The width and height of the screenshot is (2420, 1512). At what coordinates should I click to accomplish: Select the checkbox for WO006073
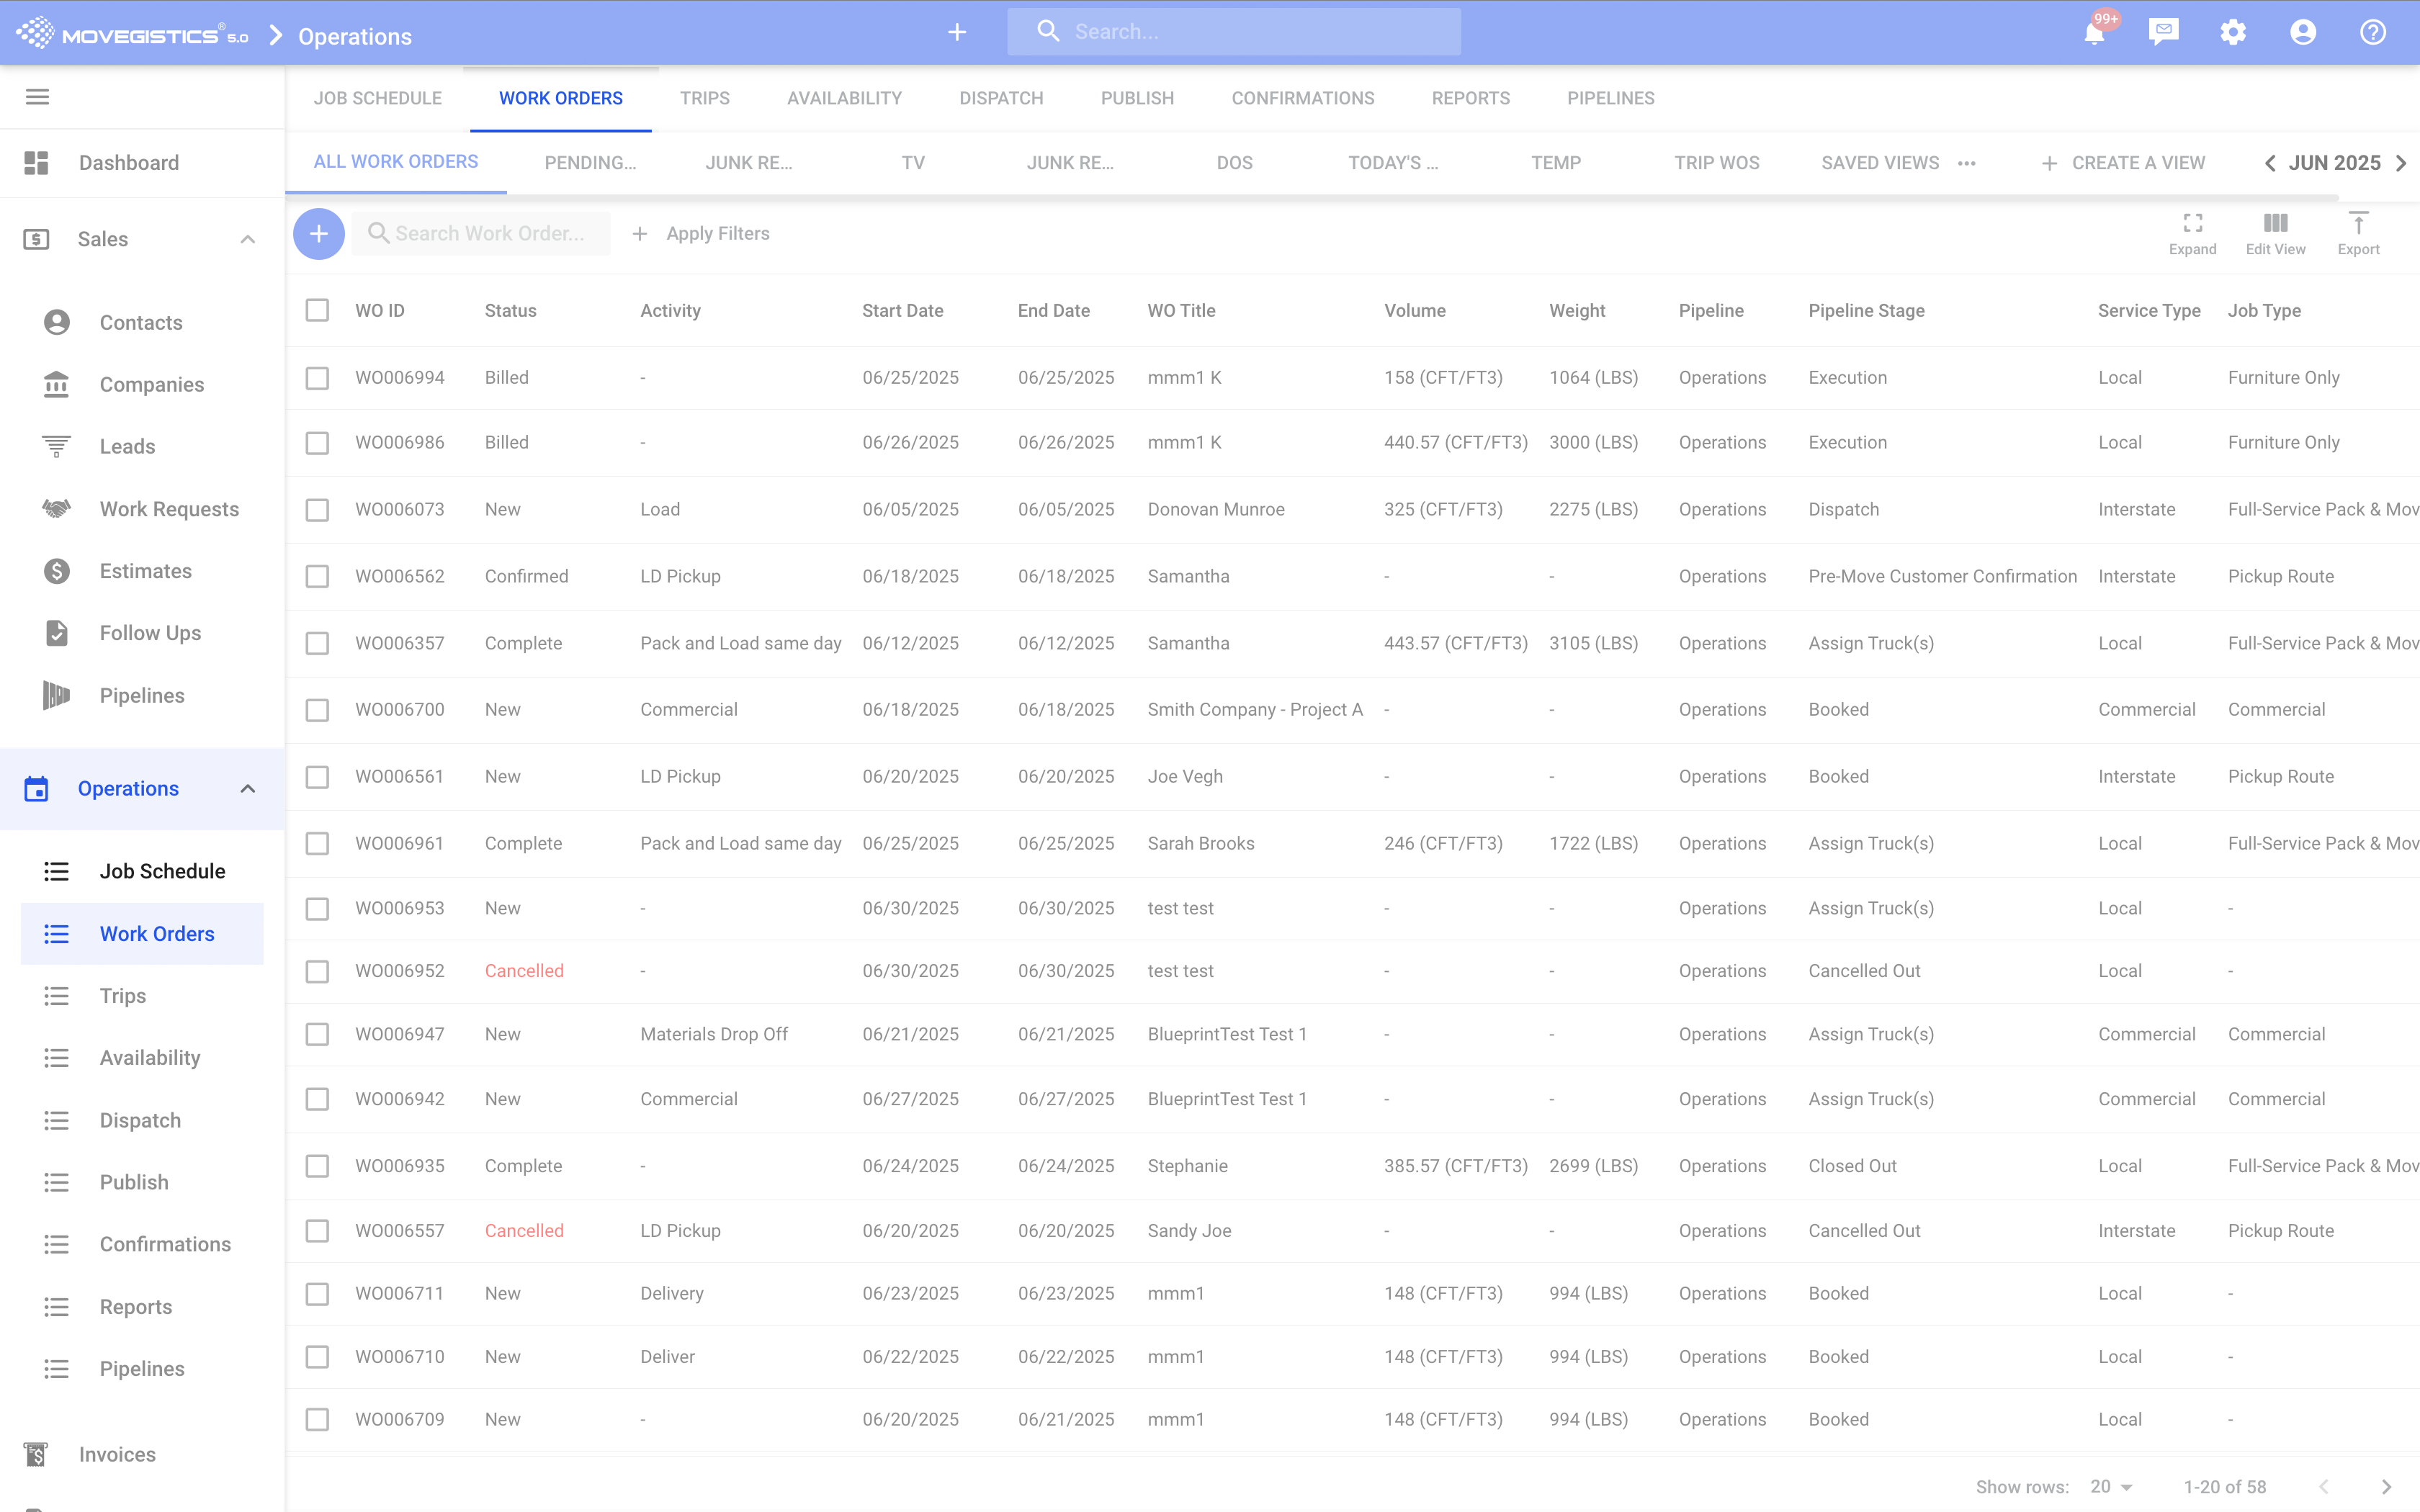pos(317,510)
